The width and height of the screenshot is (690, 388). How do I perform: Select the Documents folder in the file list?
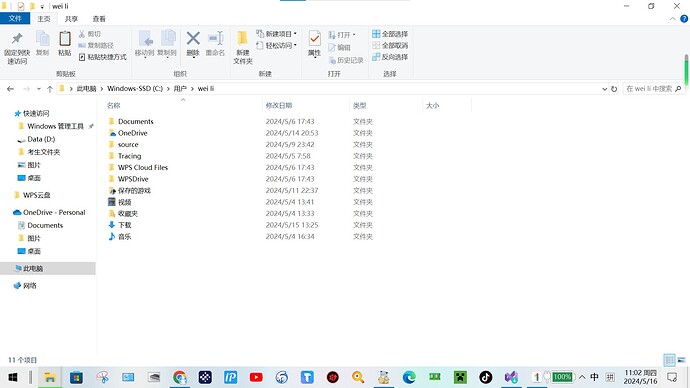click(x=136, y=121)
